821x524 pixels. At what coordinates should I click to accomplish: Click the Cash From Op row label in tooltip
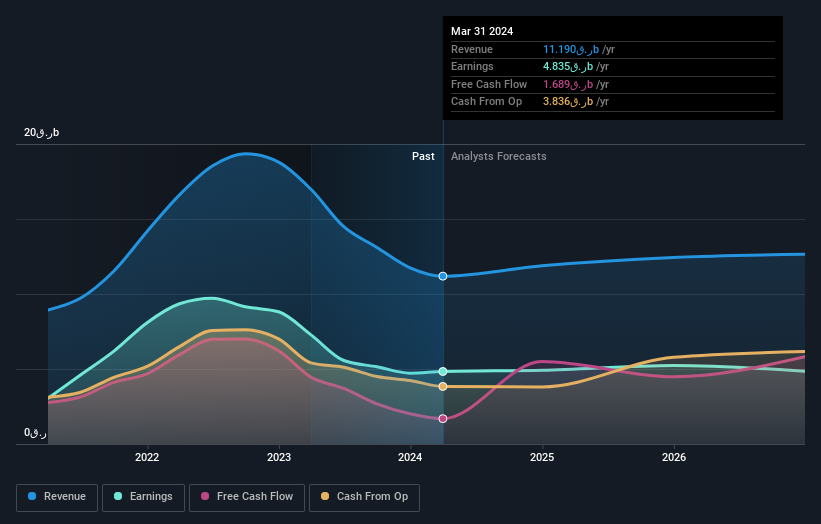tap(486, 102)
